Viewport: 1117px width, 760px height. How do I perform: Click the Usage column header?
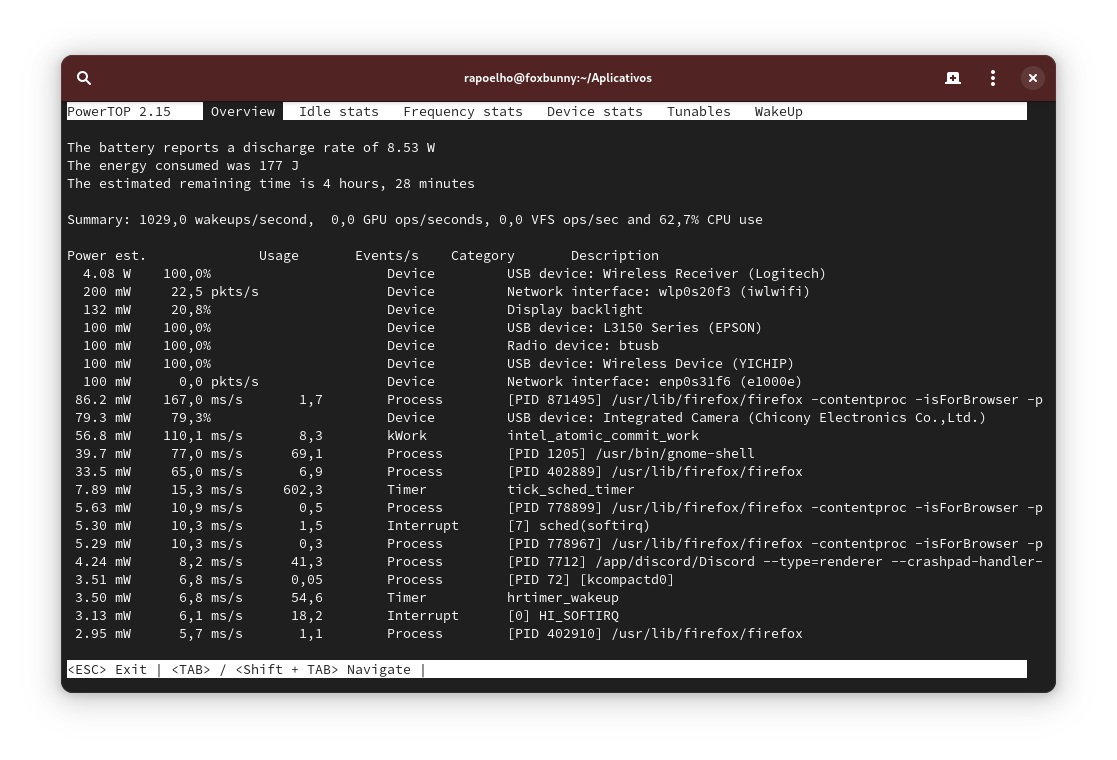(279, 255)
